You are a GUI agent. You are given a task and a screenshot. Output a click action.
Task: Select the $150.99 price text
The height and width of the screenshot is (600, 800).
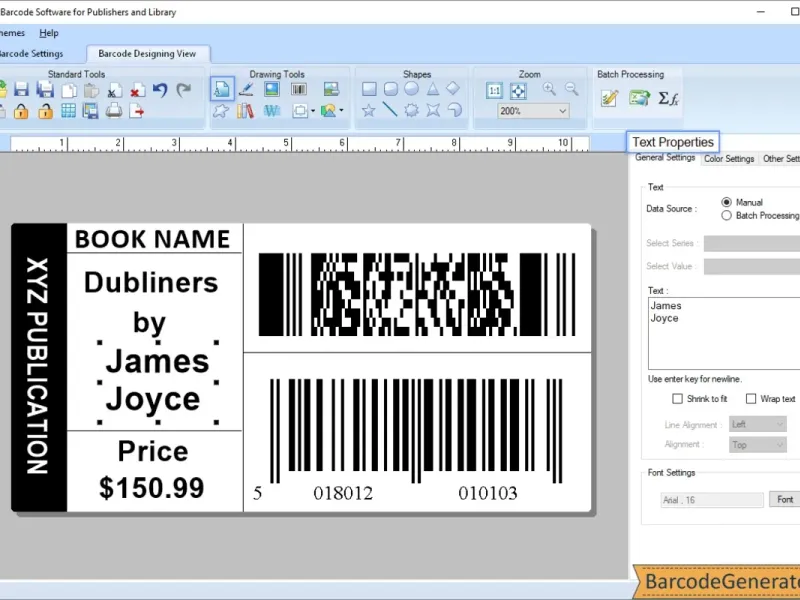[152, 488]
